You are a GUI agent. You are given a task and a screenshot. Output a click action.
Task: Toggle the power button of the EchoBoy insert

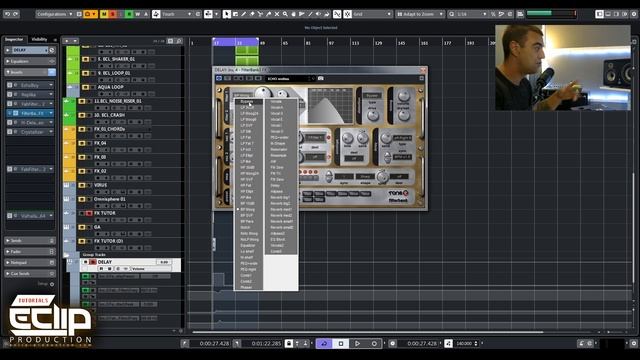tap(9, 85)
